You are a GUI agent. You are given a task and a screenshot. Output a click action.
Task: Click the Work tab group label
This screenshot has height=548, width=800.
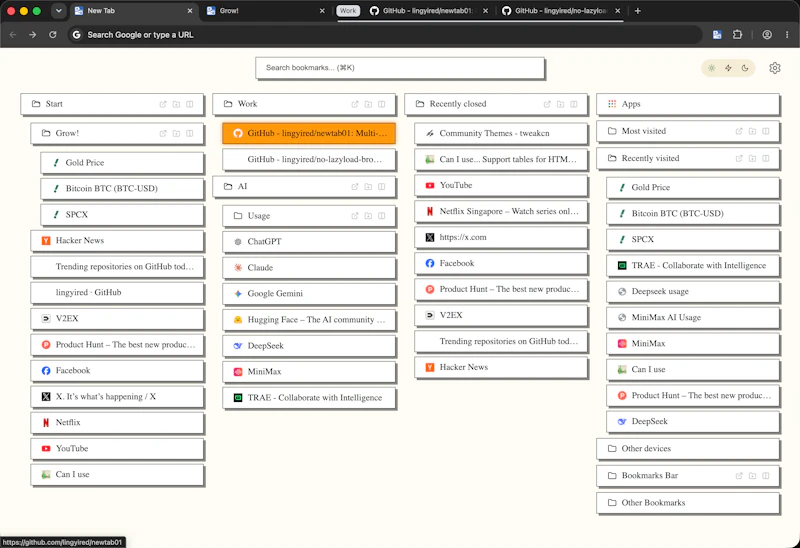click(x=348, y=11)
